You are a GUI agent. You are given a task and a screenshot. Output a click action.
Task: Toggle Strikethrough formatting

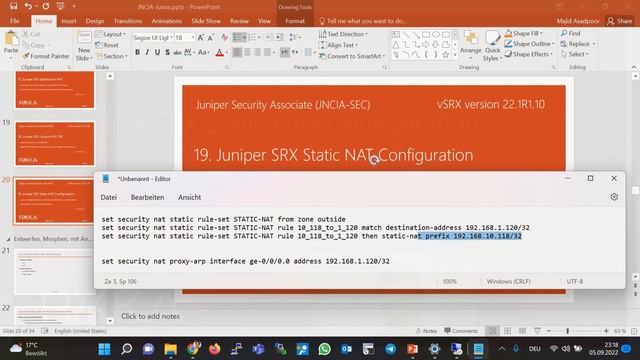coord(177,52)
